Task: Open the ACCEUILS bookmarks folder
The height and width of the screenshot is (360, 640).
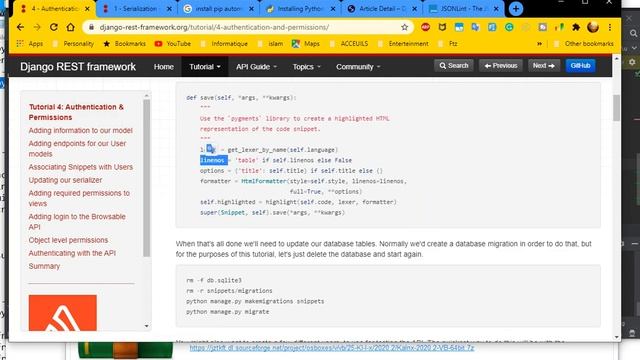Action: point(349,44)
